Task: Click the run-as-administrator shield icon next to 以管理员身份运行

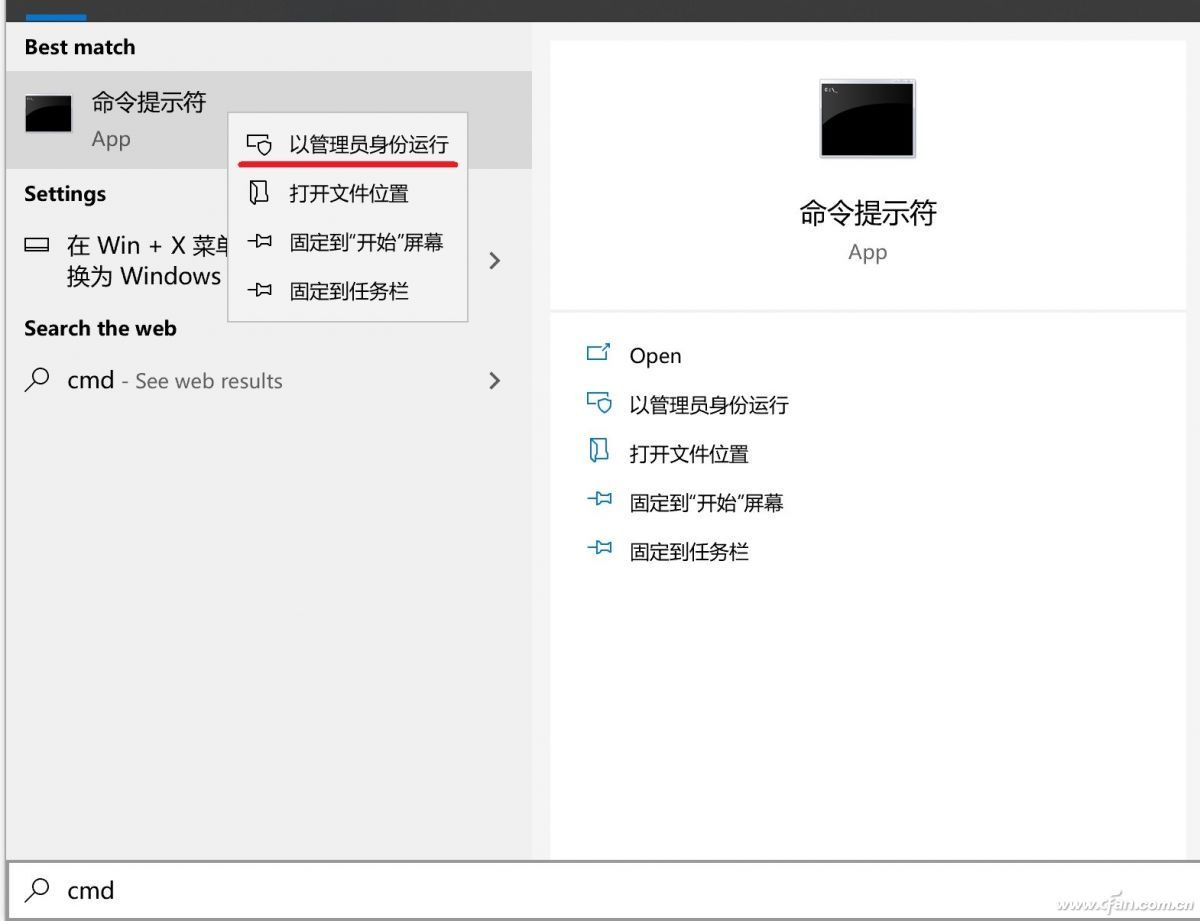Action: click(x=260, y=144)
